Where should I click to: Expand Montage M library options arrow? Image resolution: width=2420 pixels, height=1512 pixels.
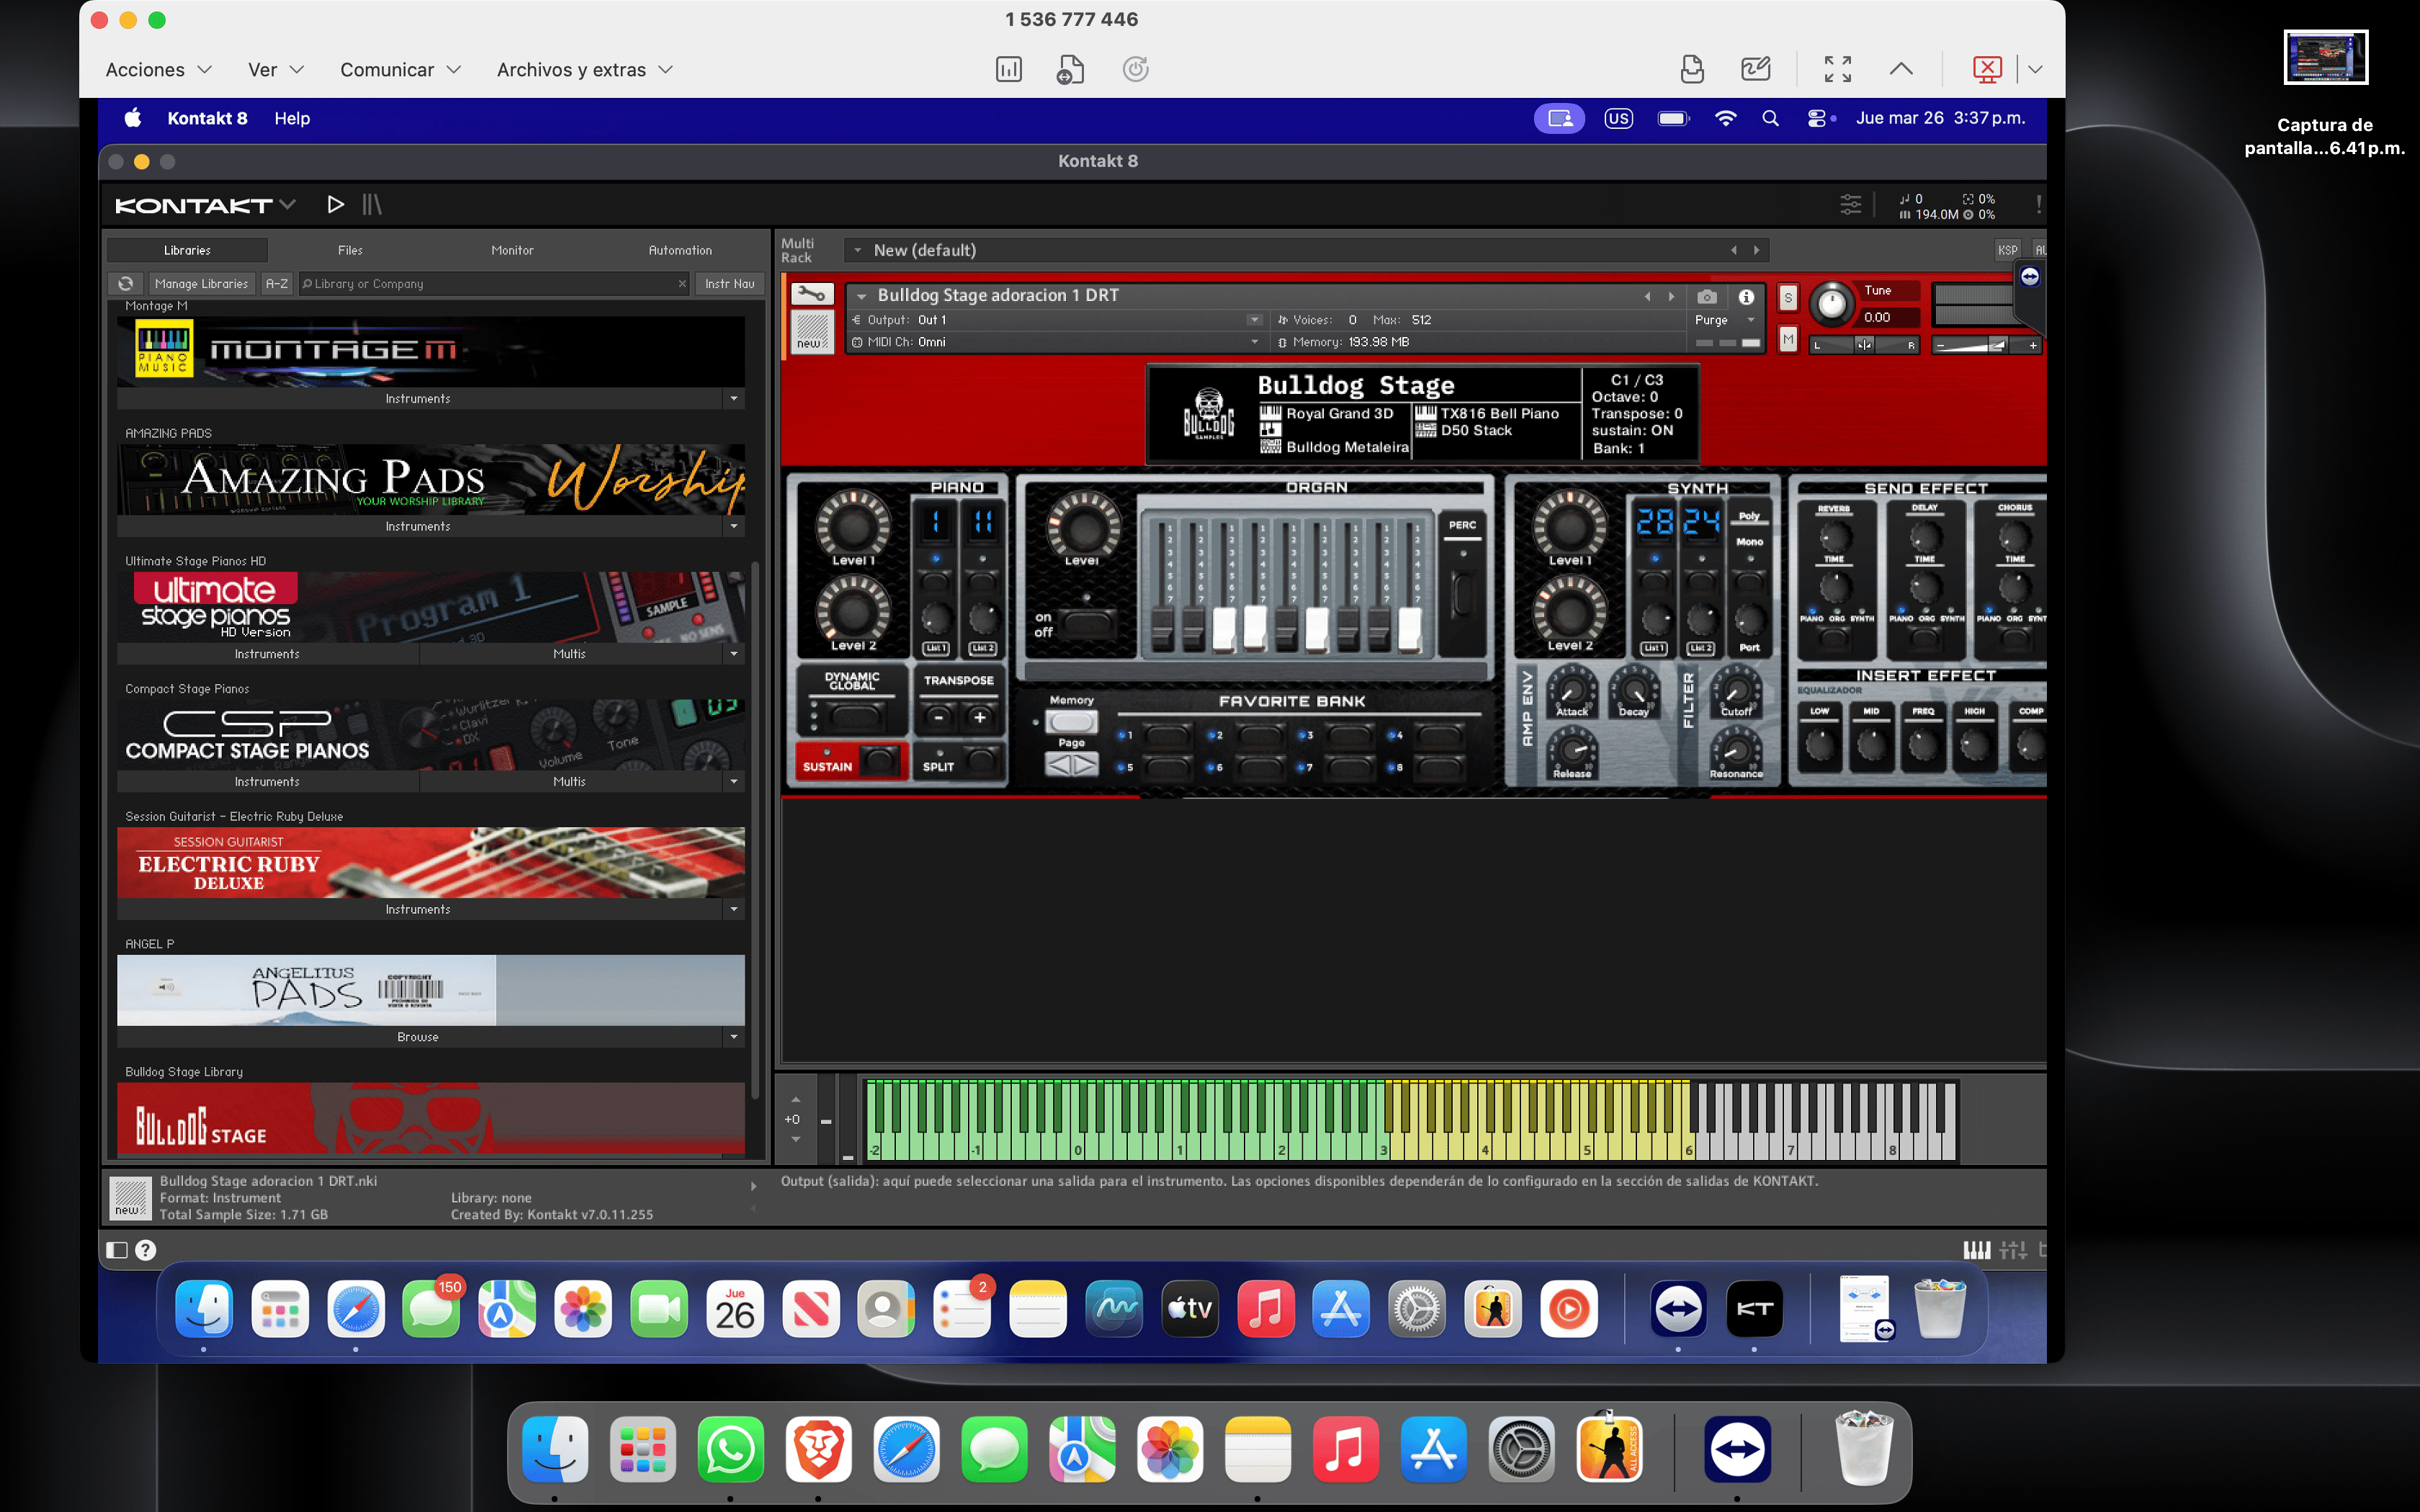734,398
